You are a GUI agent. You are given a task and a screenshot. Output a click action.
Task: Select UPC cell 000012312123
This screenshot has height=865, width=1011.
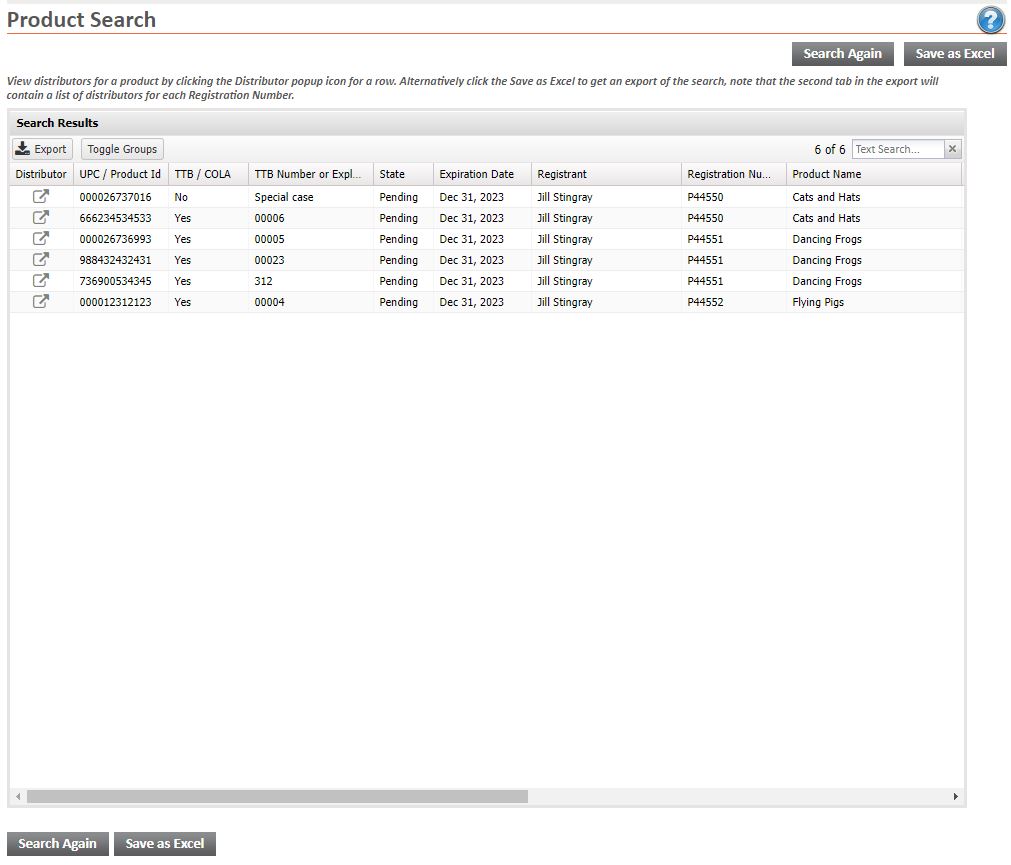pyautogui.click(x=121, y=302)
